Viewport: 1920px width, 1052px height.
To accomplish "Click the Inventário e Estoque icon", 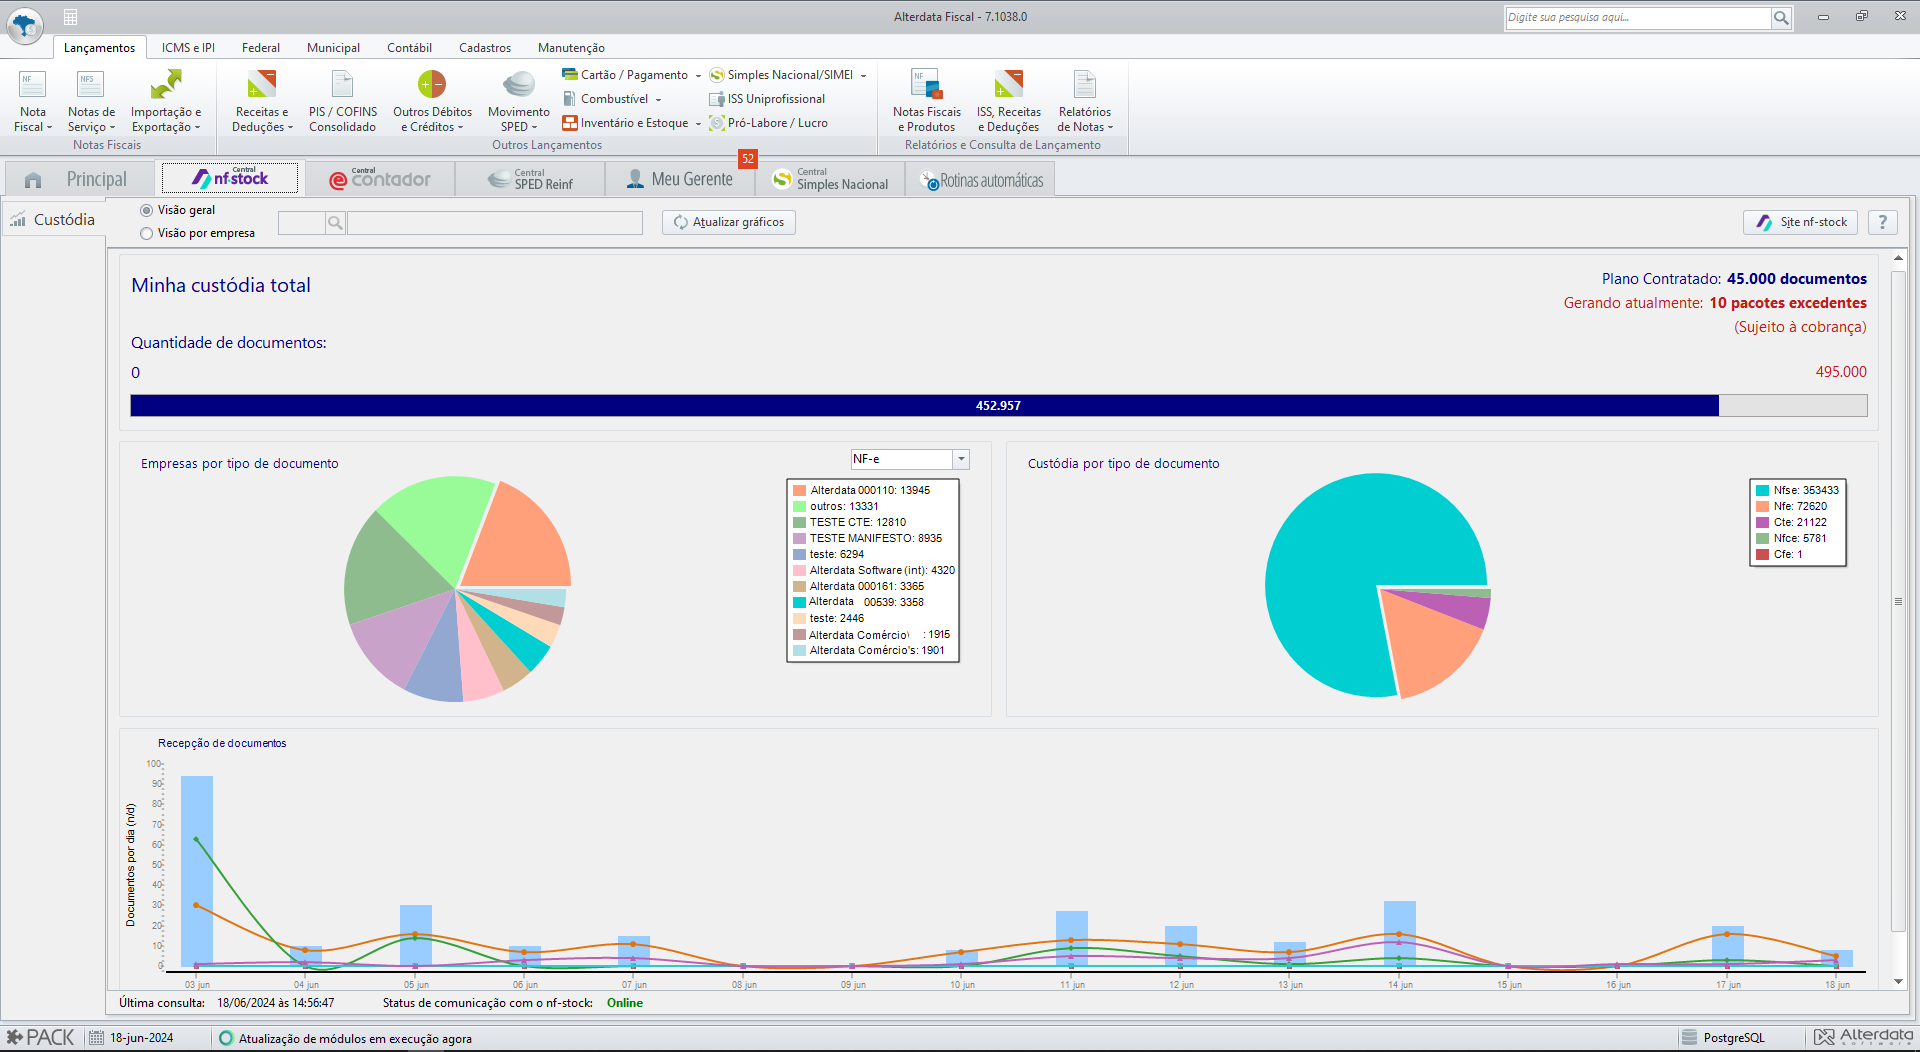I will [x=570, y=123].
